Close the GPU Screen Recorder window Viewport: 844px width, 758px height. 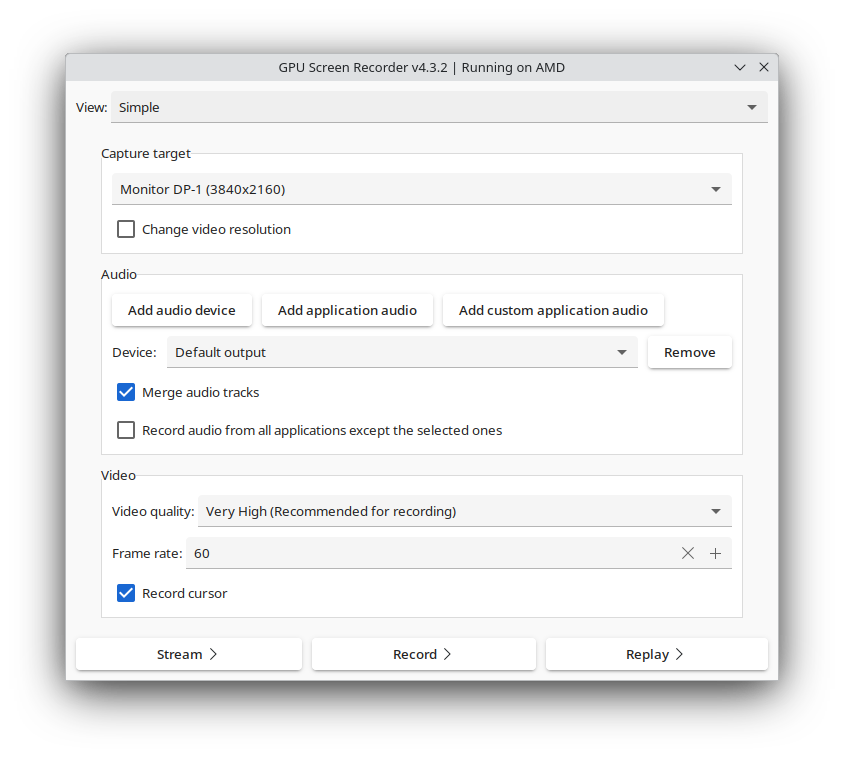pos(764,68)
